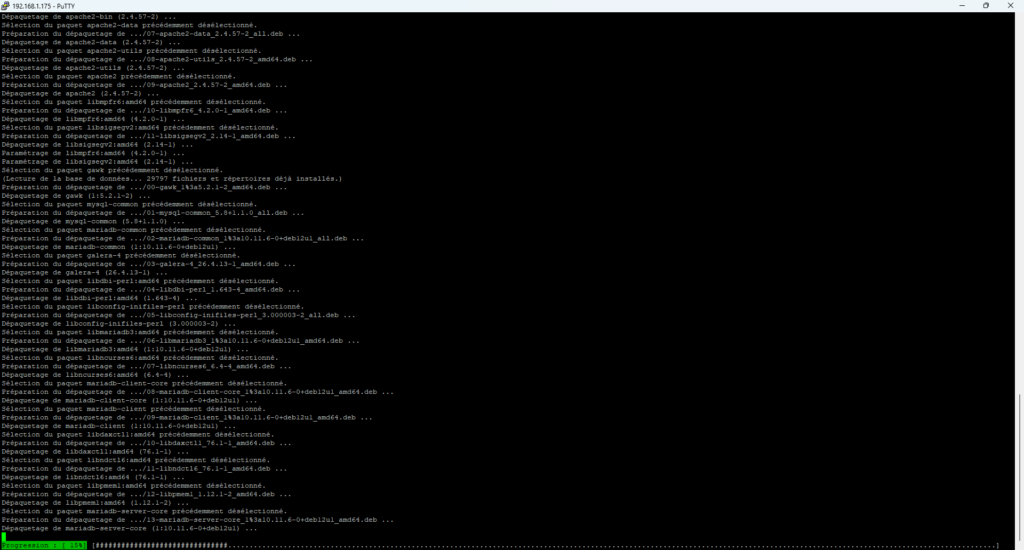The height and width of the screenshot is (550, 1024).
Task: Click line containing '01-mysql-common_5.8+1.1.0_all.deb'
Action: click(153, 212)
